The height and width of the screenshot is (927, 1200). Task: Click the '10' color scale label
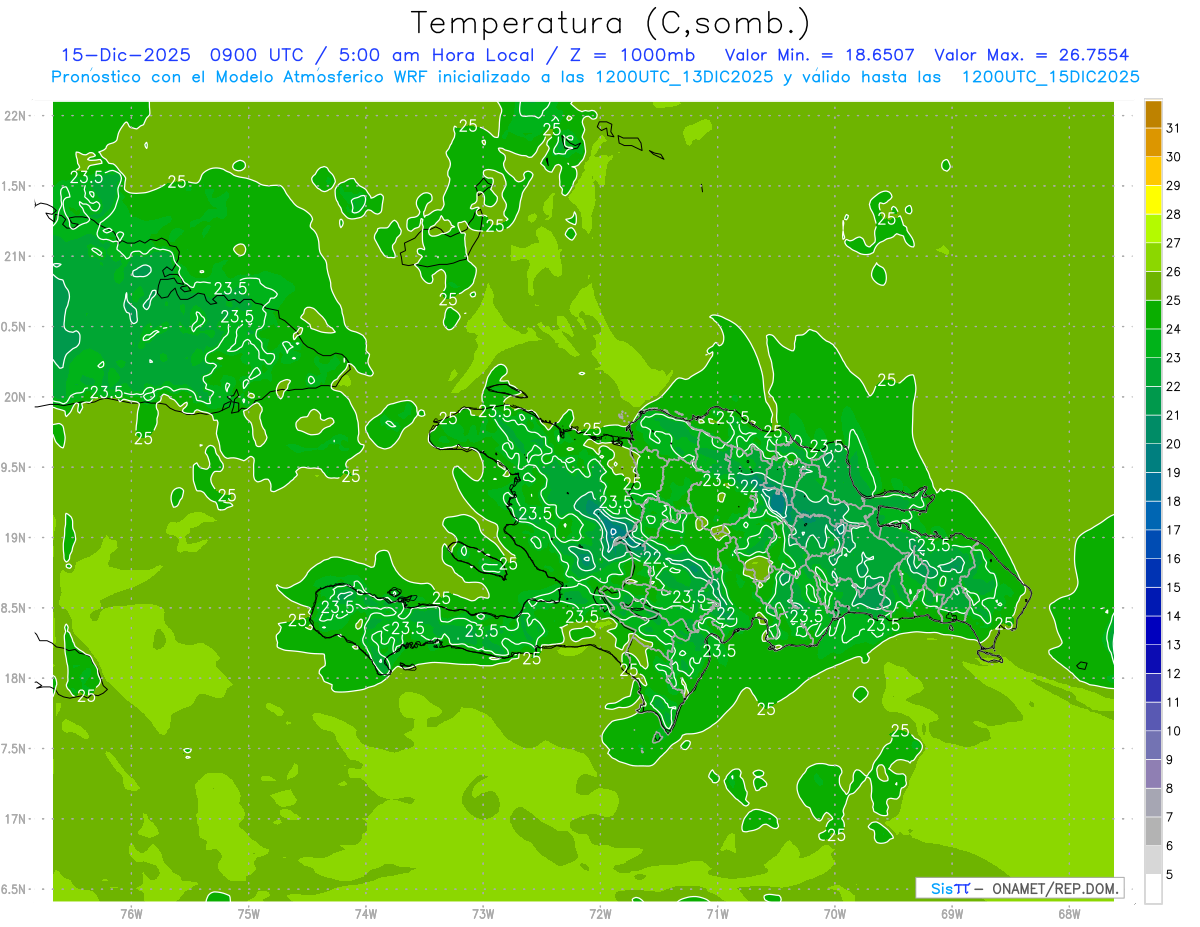click(x=1174, y=731)
